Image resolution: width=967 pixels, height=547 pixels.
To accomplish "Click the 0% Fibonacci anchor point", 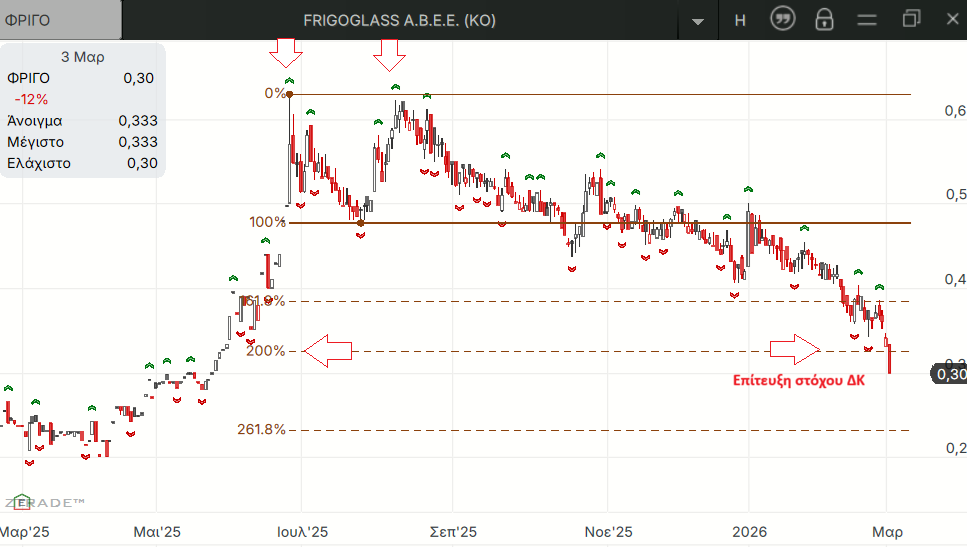I will [289, 94].
